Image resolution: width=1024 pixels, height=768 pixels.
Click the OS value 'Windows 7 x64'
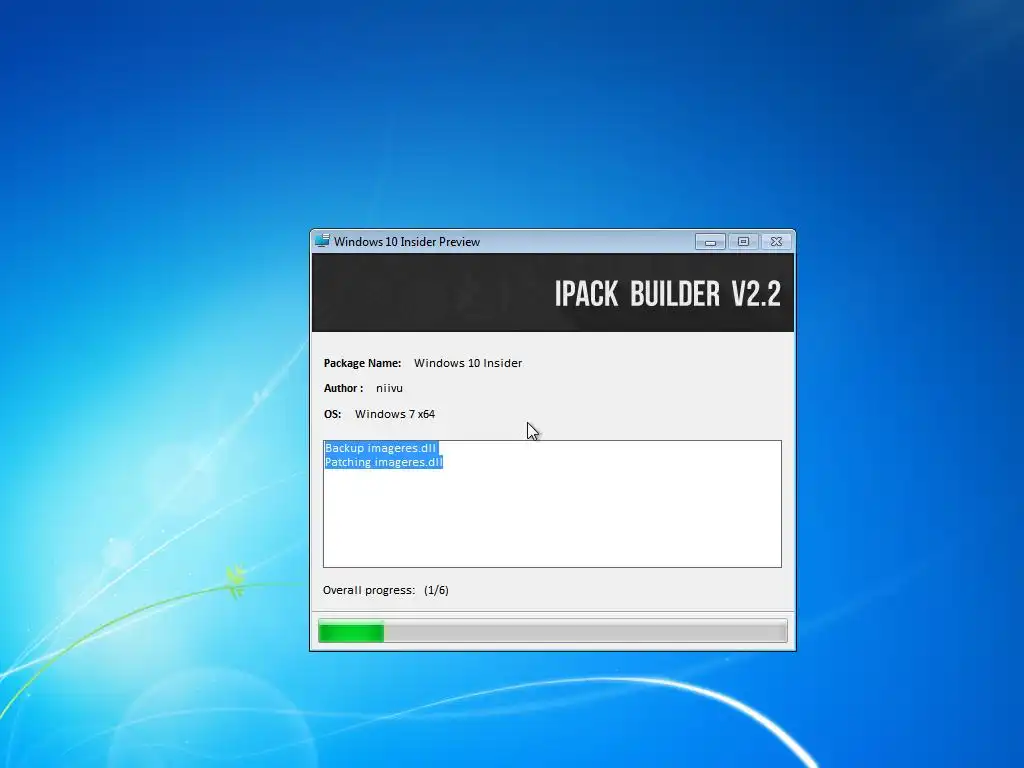point(394,414)
